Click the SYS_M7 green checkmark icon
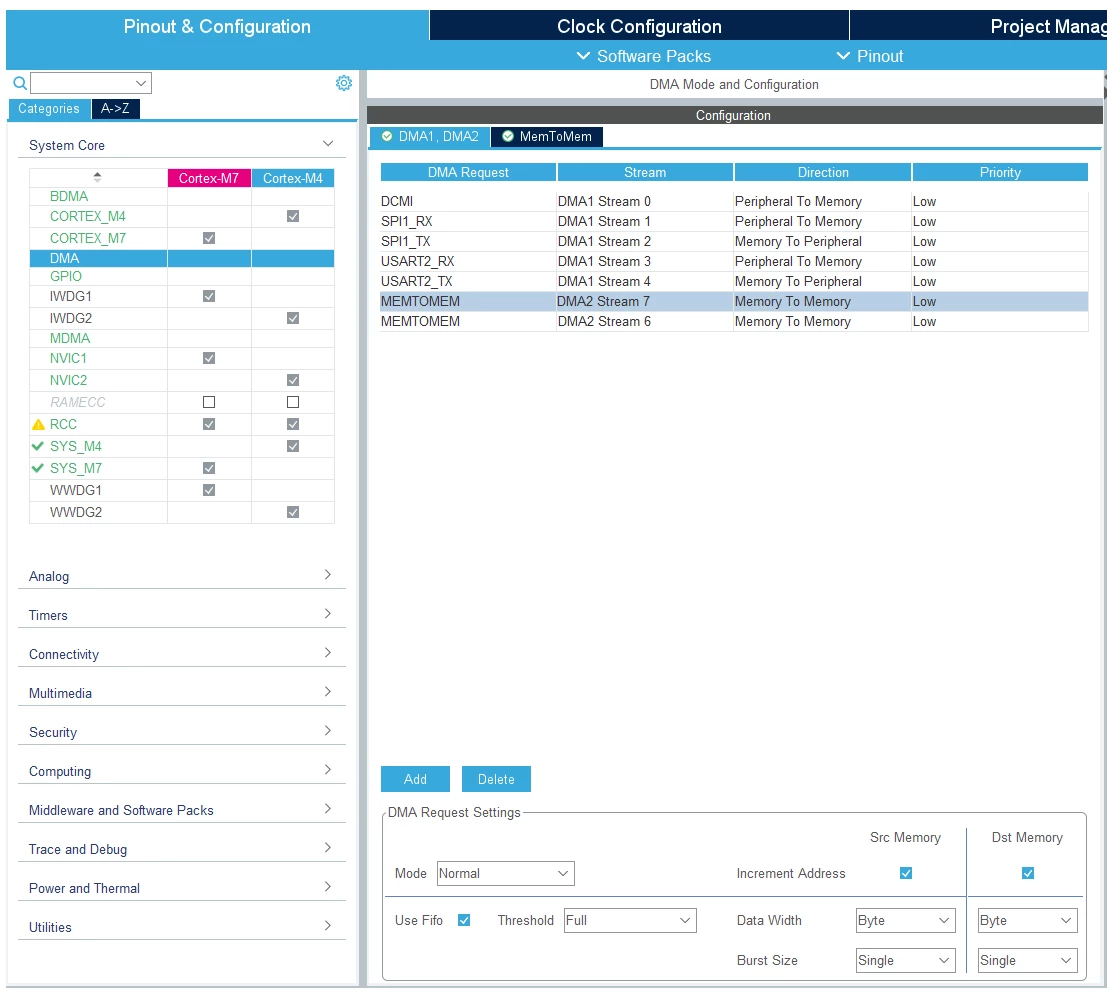Viewport: 1107px width, 993px height. click(38, 468)
